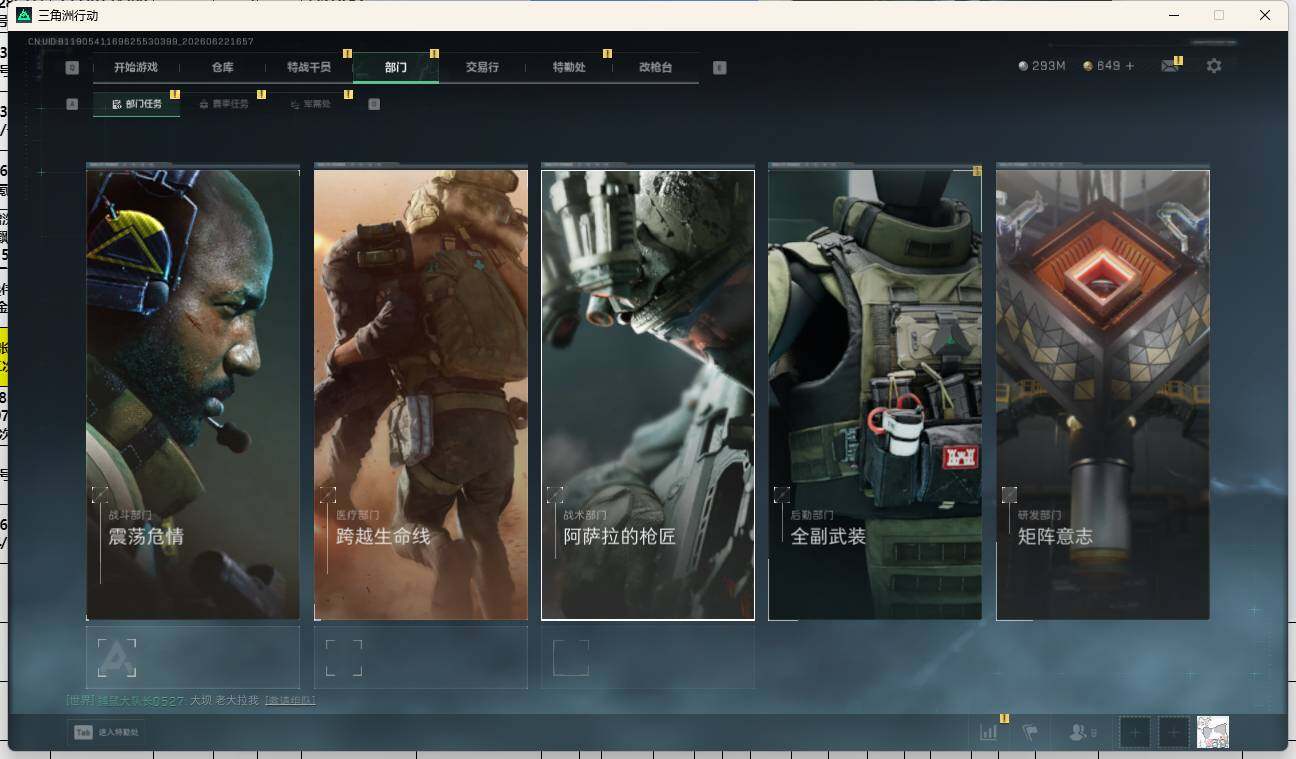Click the world chat message line
Image resolution: width=1296 pixels, height=759 pixels.
[191, 701]
